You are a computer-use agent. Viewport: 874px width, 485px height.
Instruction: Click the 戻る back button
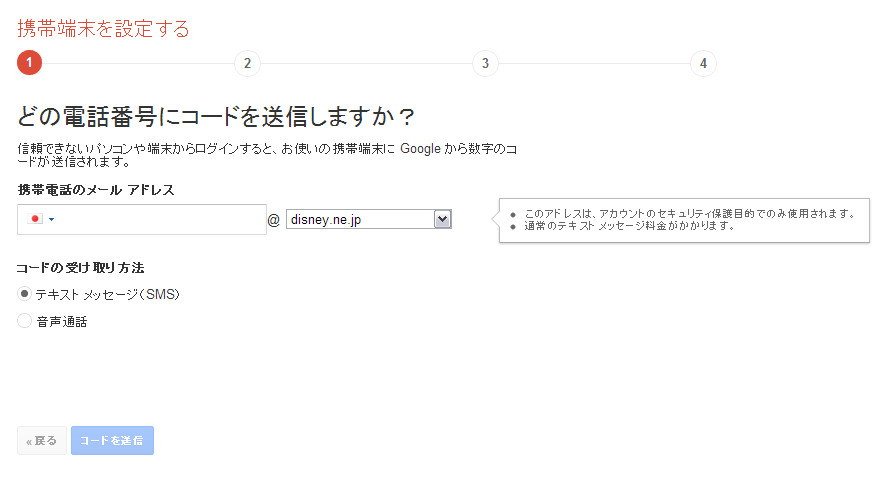click(x=42, y=440)
